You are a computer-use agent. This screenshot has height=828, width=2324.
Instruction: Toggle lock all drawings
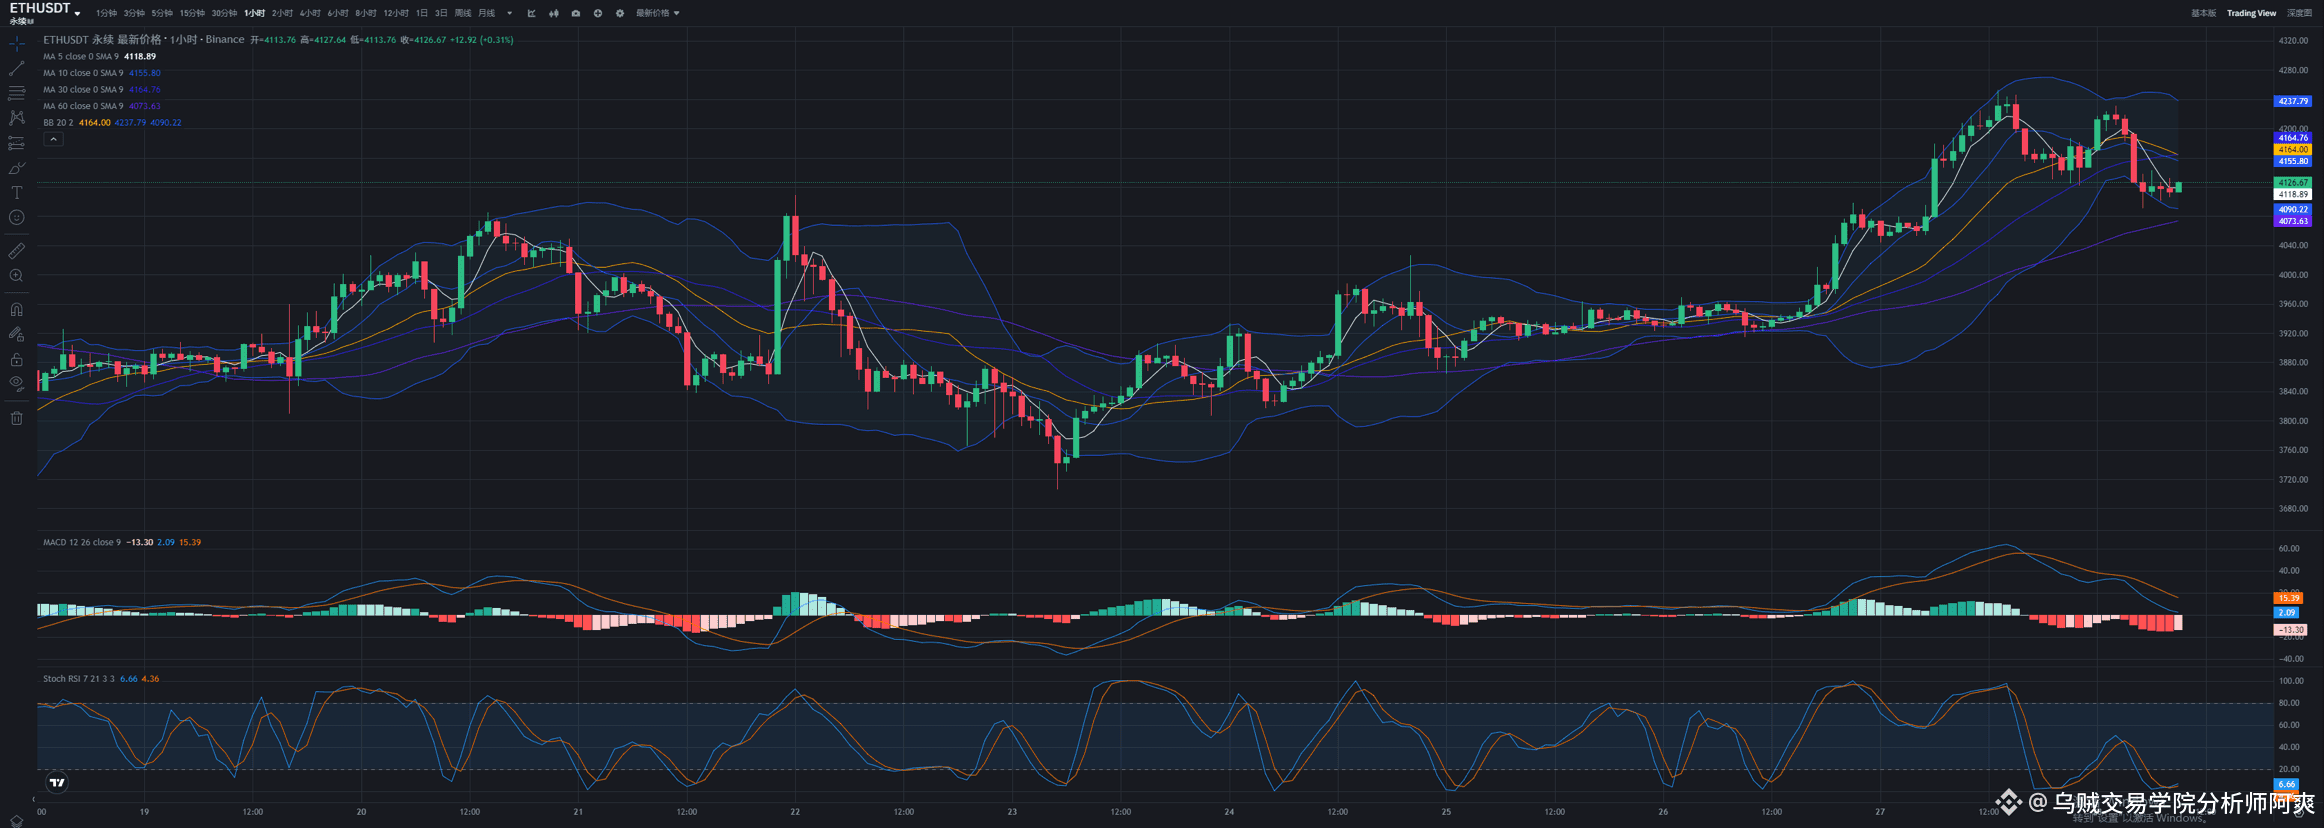[17, 359]
